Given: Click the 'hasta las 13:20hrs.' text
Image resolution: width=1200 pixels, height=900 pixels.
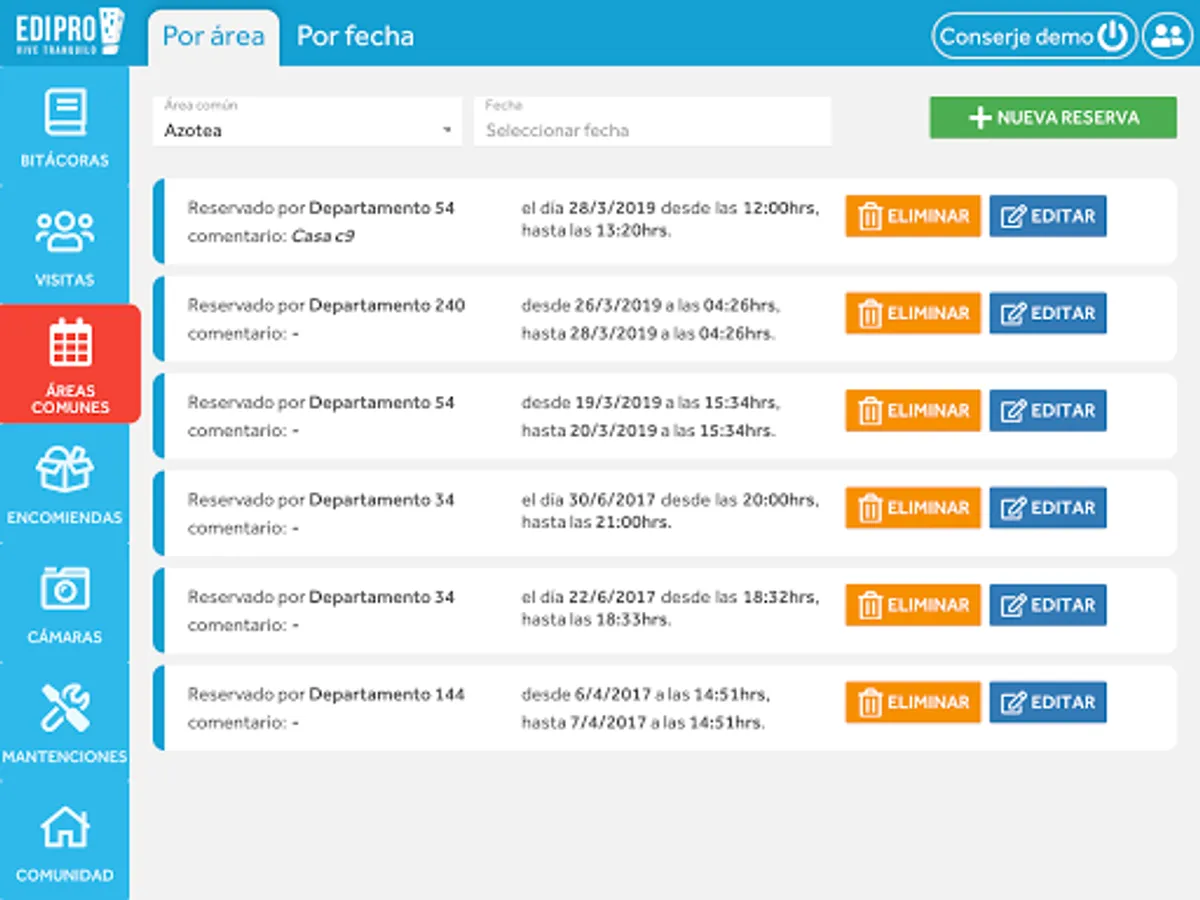Looking at the screenshot, I should click(596, 231).
